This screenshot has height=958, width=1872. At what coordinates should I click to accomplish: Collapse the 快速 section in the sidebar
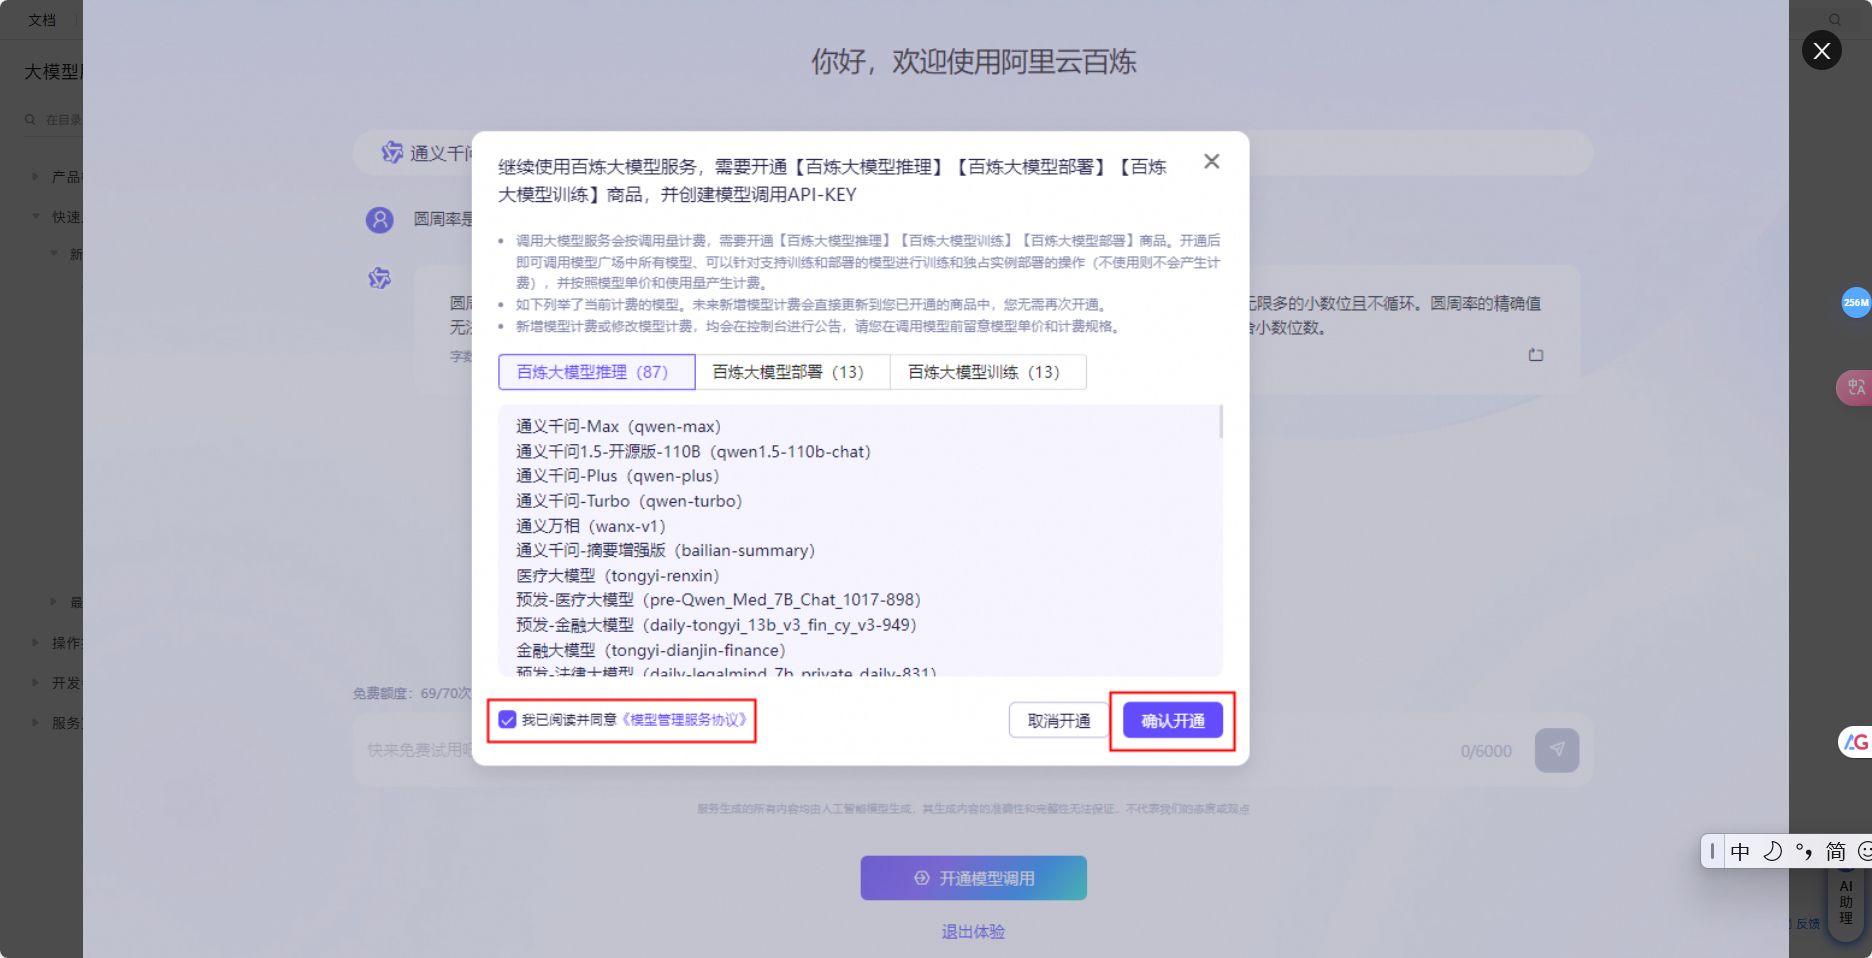click(x=36, y=216)
